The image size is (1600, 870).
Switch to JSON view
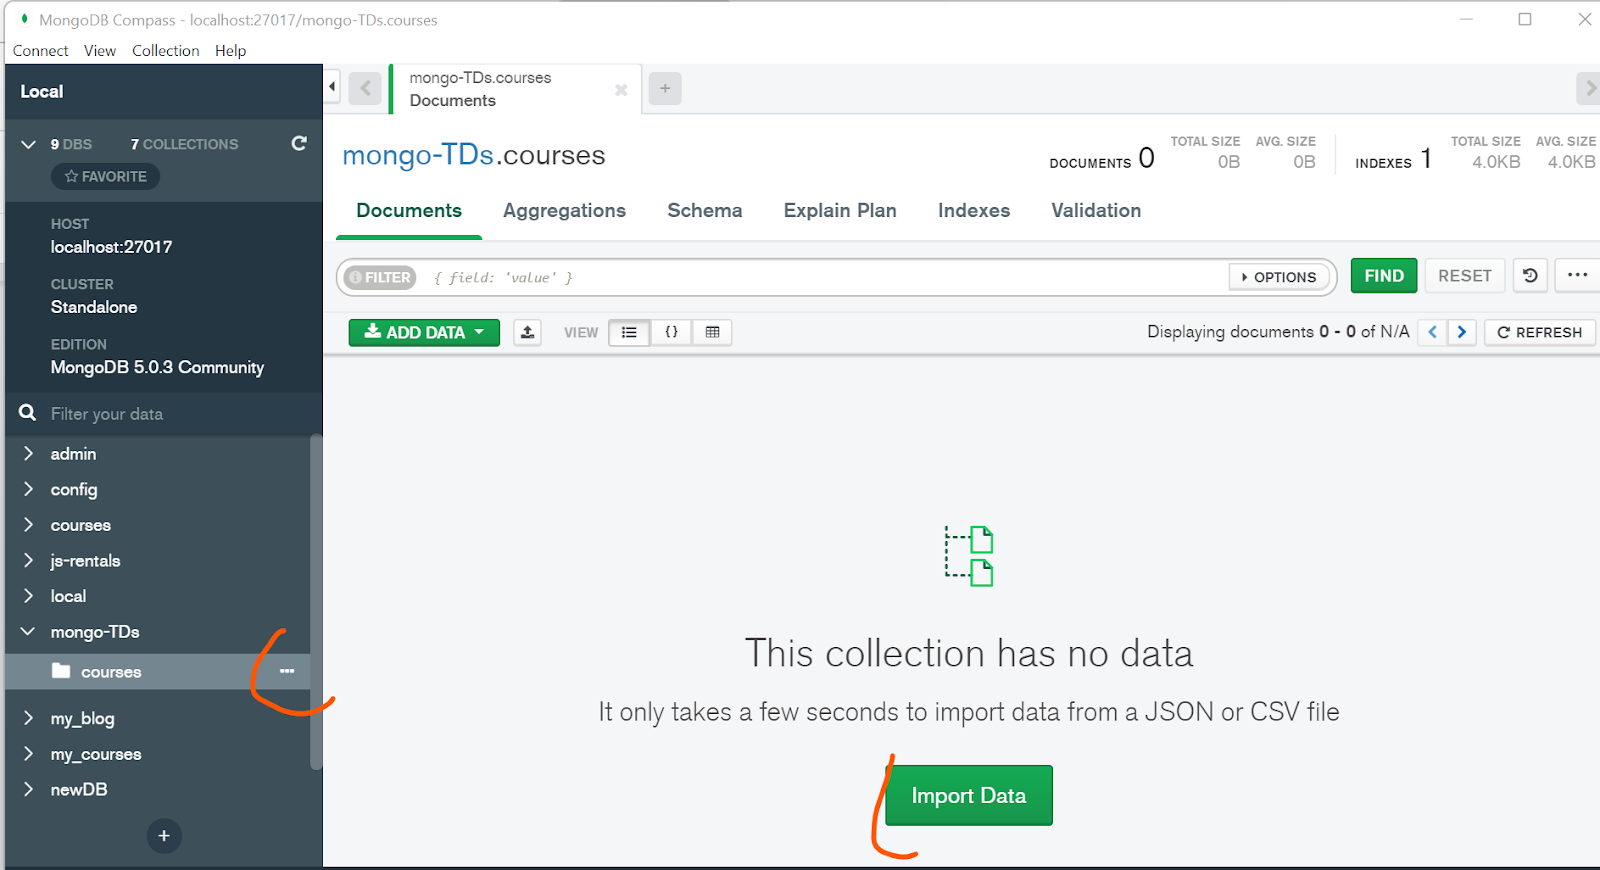671,332
